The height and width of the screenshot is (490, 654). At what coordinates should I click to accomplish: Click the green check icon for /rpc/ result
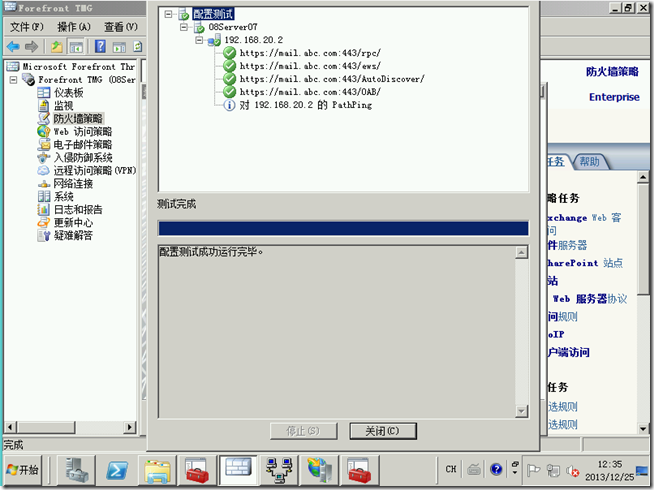coord(229,53)
